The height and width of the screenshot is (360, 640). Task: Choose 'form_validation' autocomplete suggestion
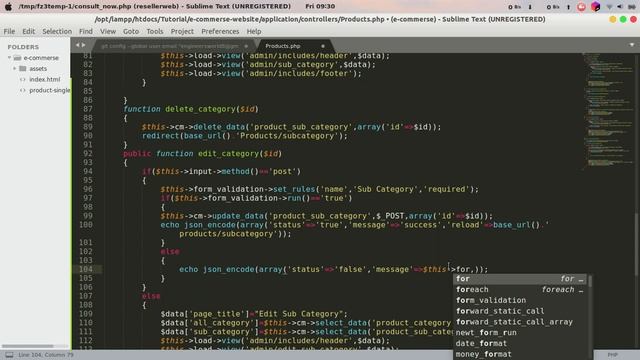[520, 300]
